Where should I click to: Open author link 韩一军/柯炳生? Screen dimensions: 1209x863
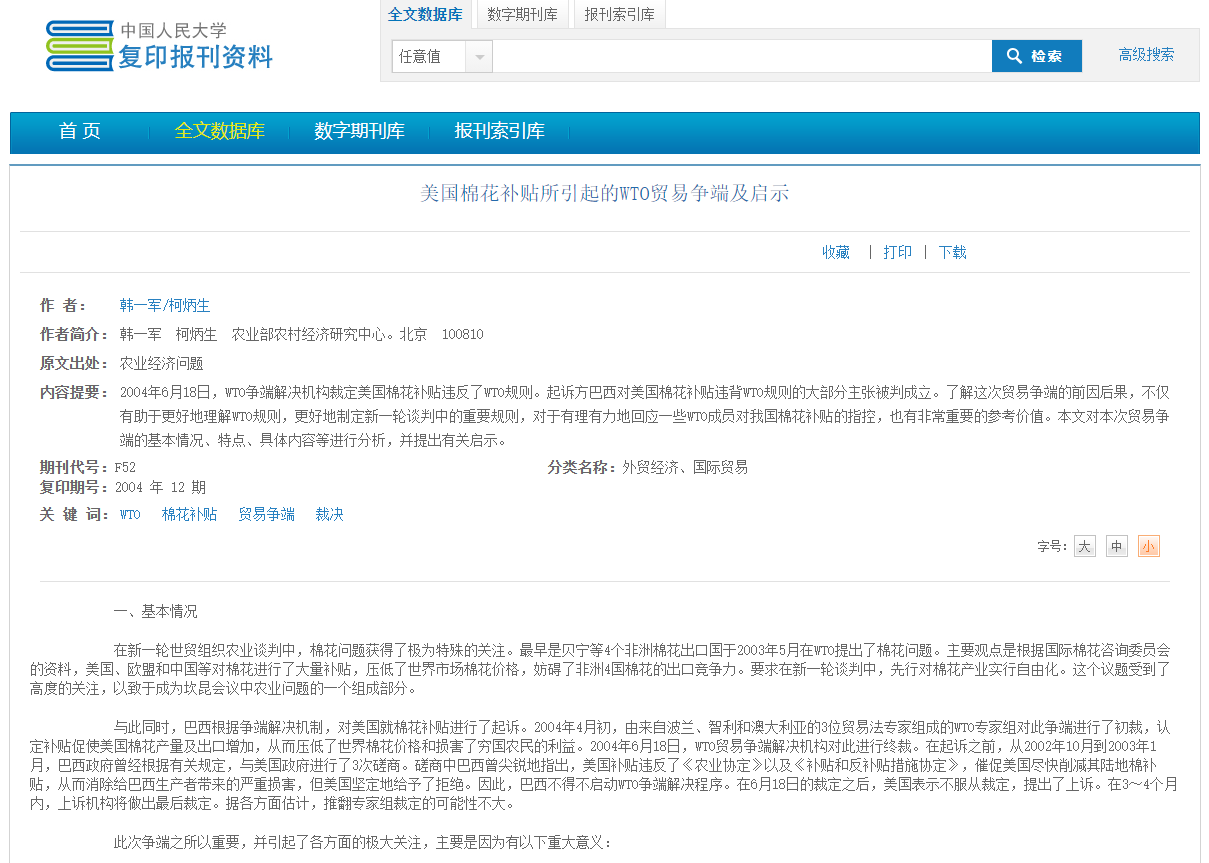[165, 305]
